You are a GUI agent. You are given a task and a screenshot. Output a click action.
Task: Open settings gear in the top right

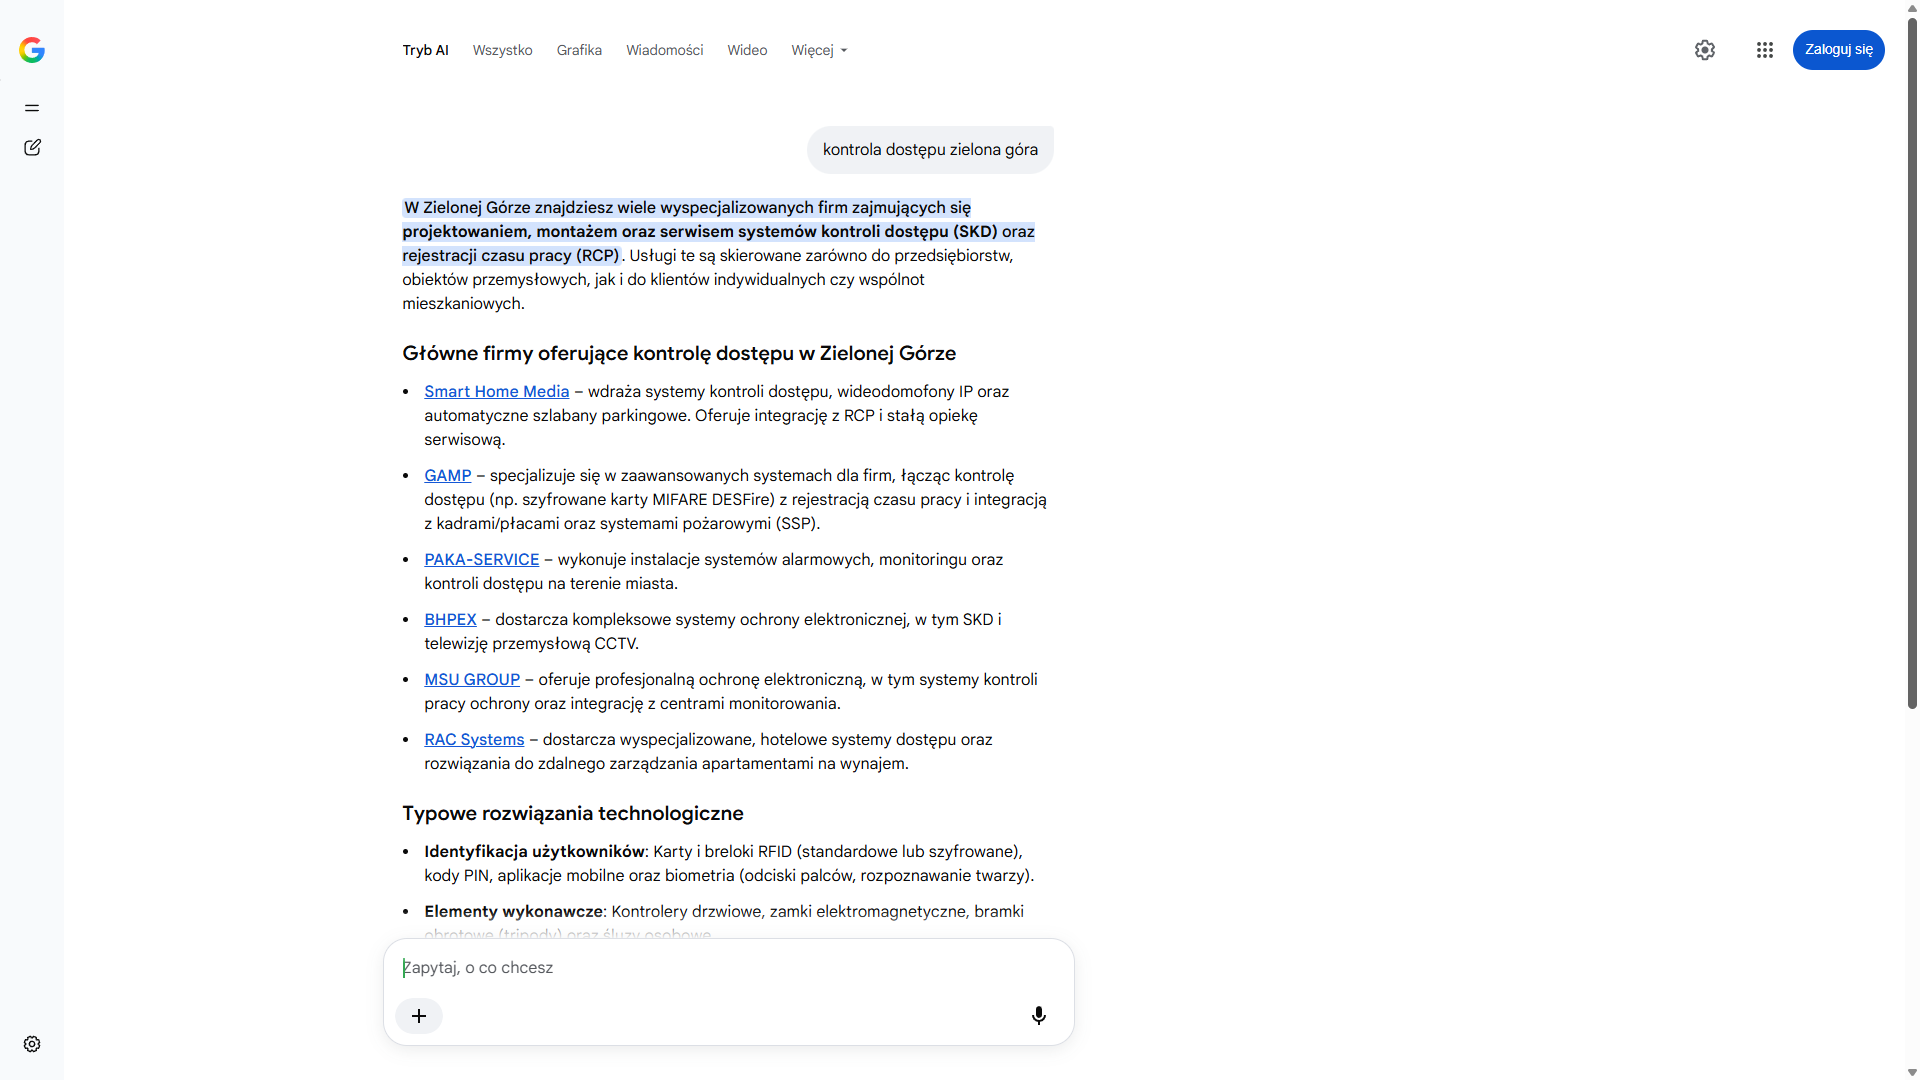(1705, 50)
